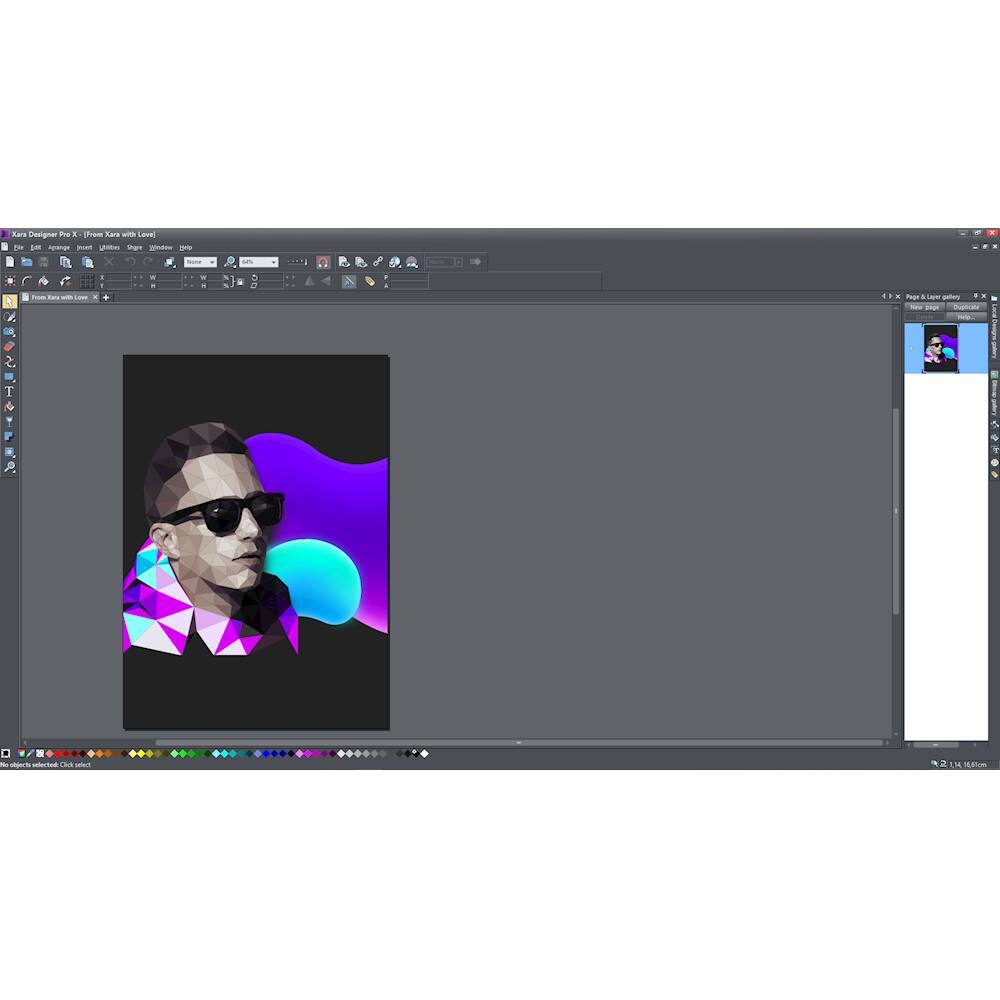Select the Selector tool
This screenshot has width=1000, height=1000.
coord(8,300)
